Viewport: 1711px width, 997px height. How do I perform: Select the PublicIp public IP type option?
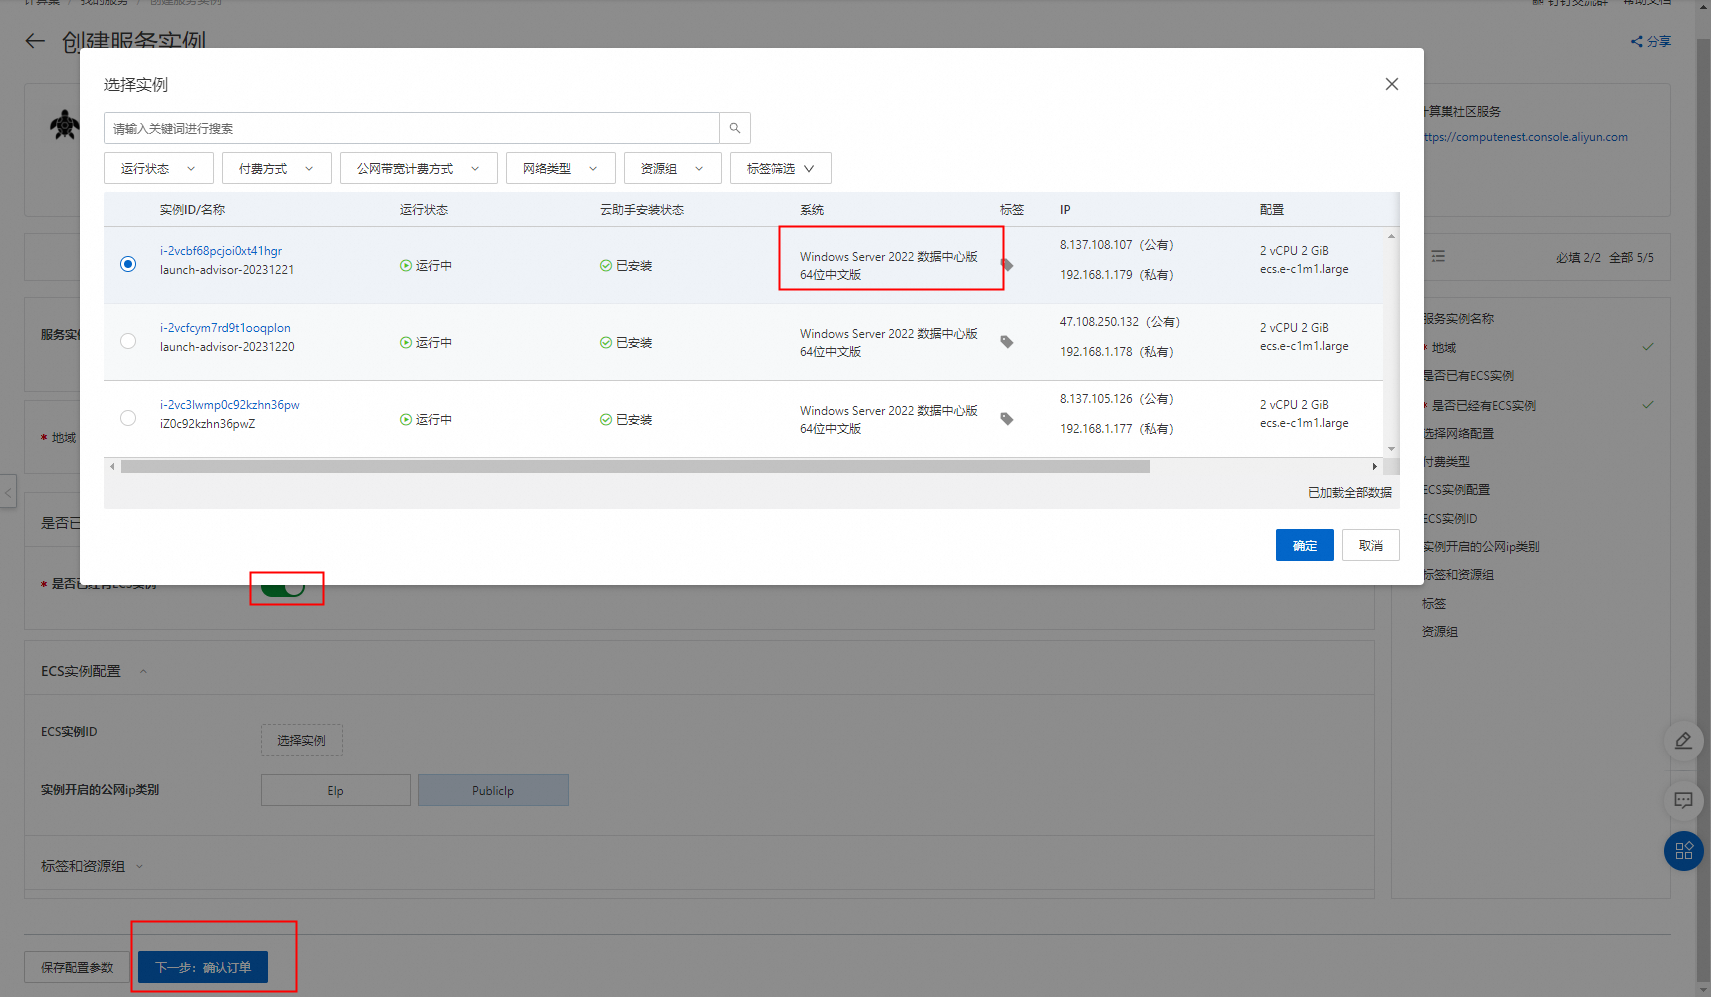(493, 790)
